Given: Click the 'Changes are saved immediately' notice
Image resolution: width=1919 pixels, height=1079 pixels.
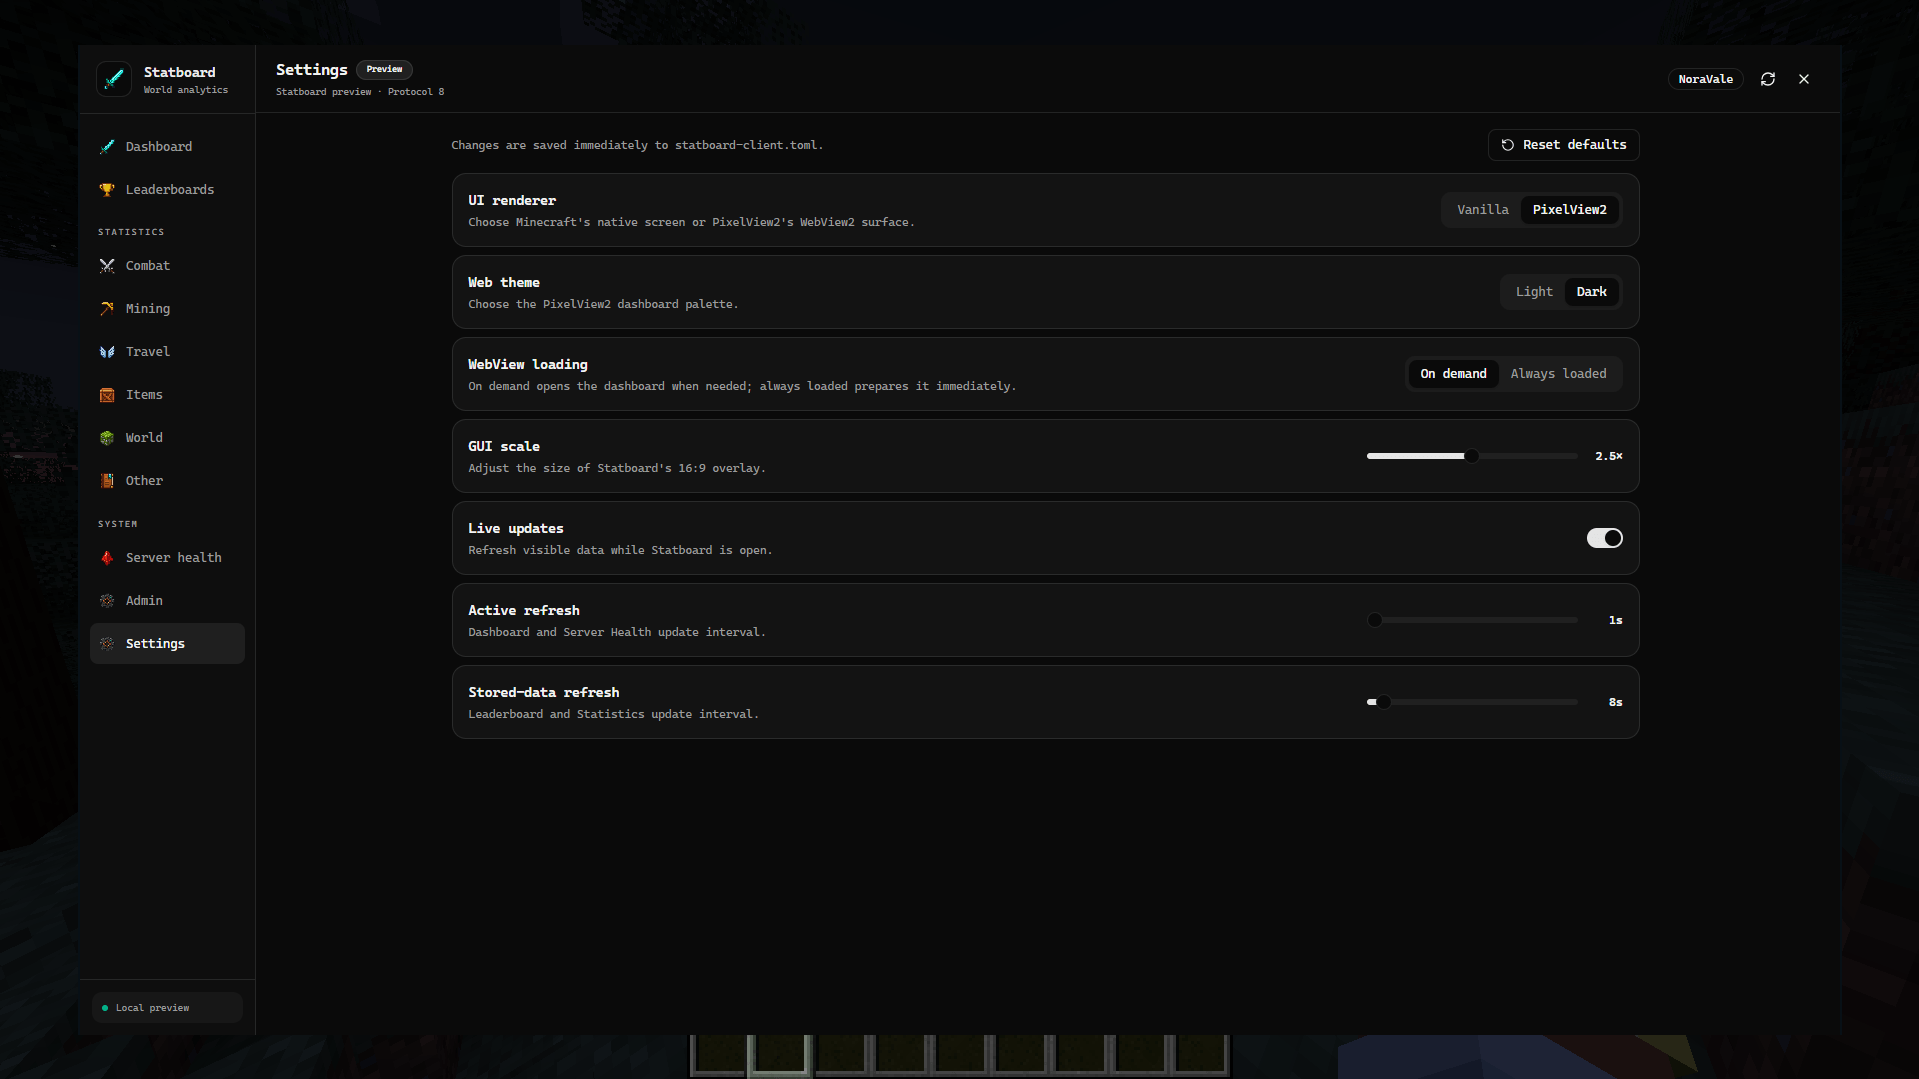Looking at the screenshot, I should [637, 145].
